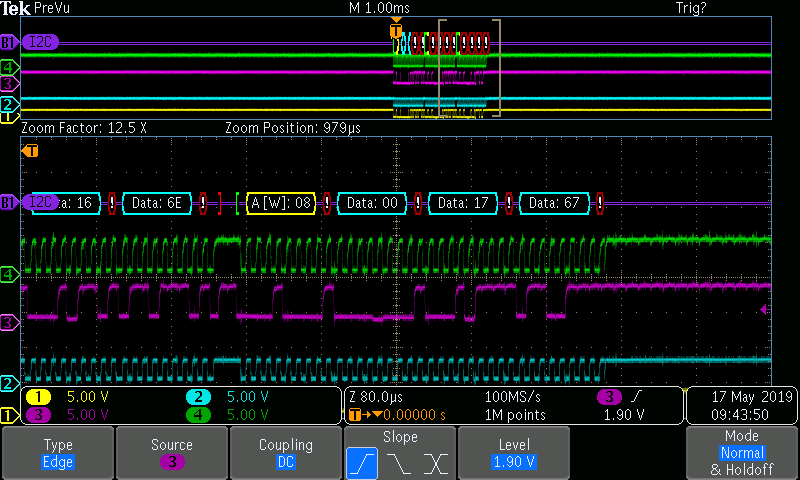Click the 0.00000 s trigger delay readout

pyautogui.click(x=414, y=415)
